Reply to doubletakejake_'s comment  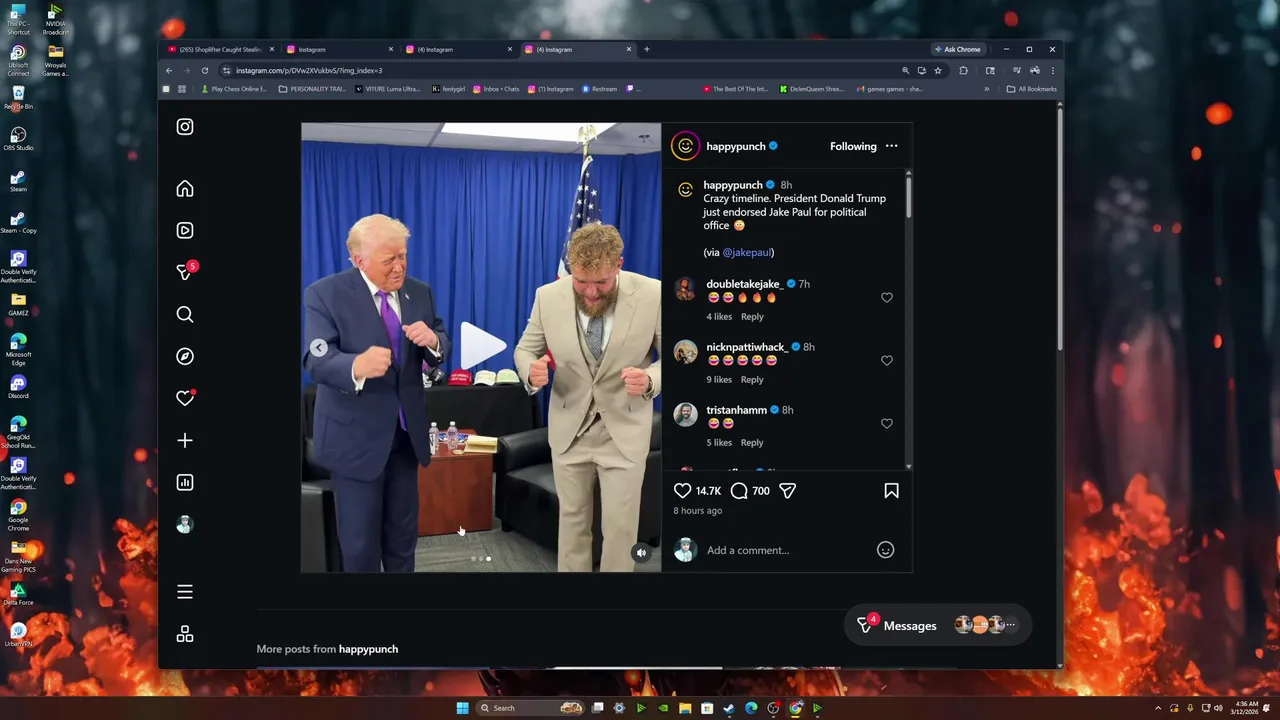tap(752, 317)
